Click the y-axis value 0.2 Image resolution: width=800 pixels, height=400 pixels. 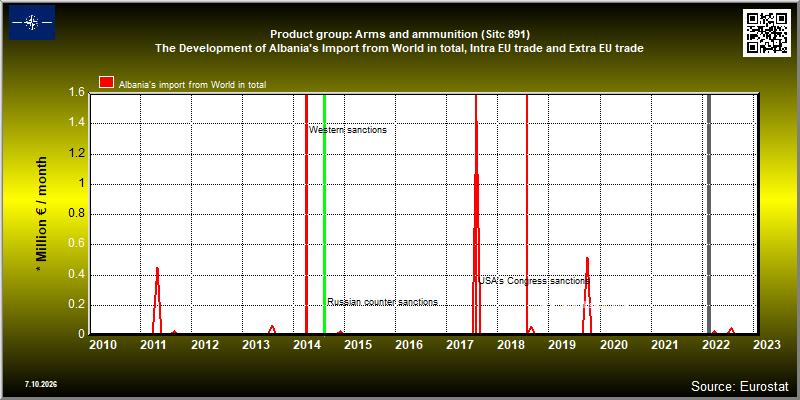[77, 305]
